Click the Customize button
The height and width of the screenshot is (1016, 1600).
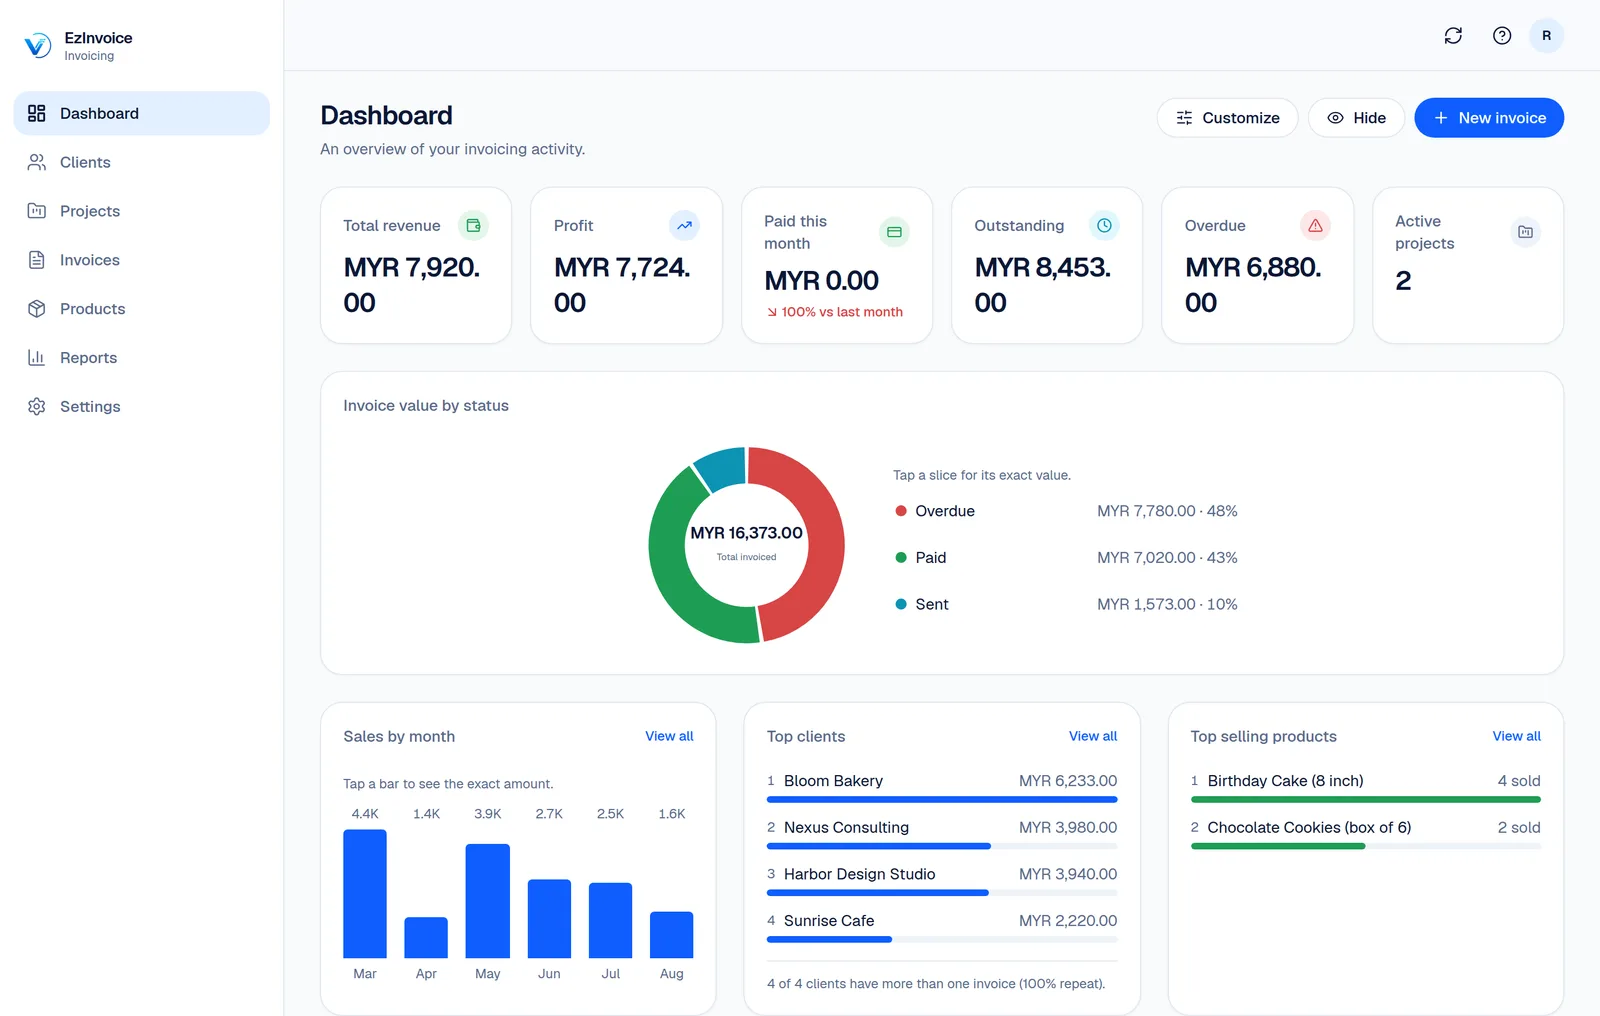pyautogui.click(x=1227, y=118)
